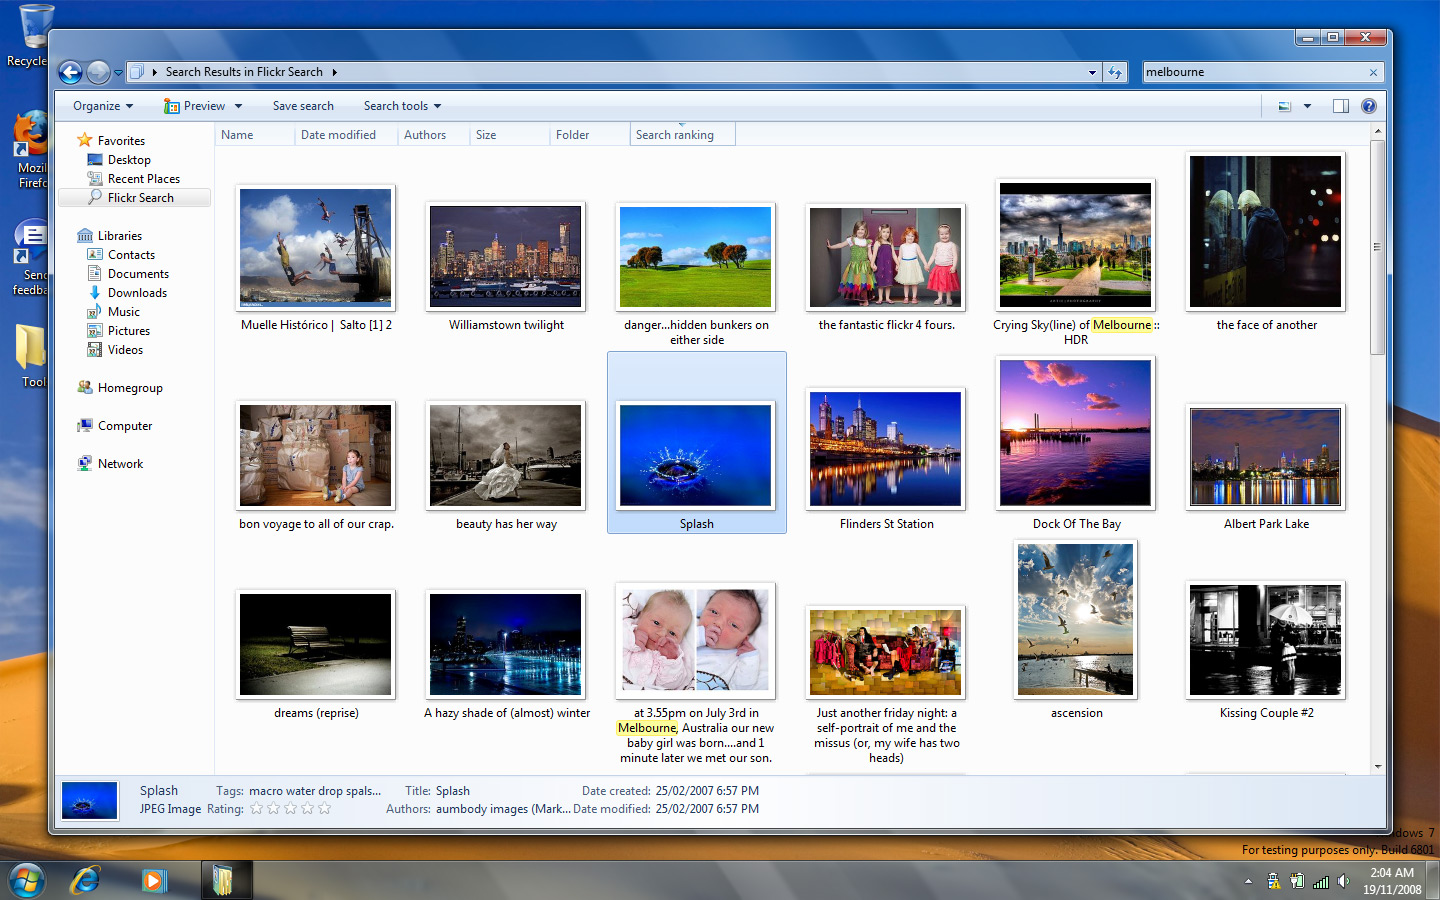Open the Help question mark icon

pos(1368,106)
